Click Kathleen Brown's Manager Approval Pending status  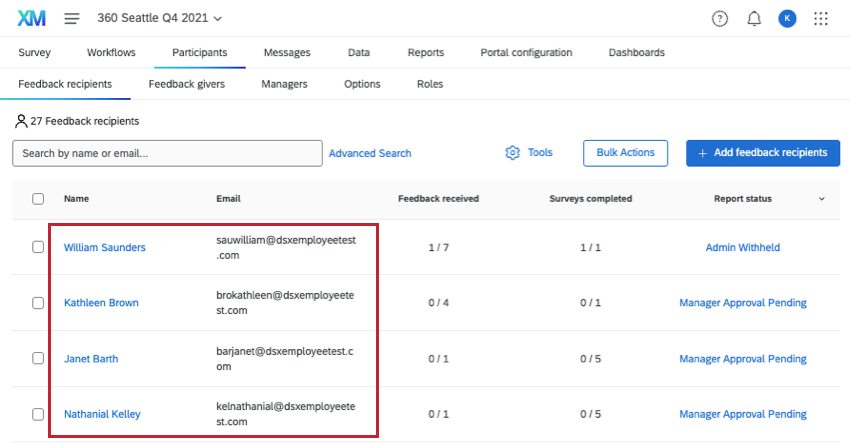(x=743, y=303)
